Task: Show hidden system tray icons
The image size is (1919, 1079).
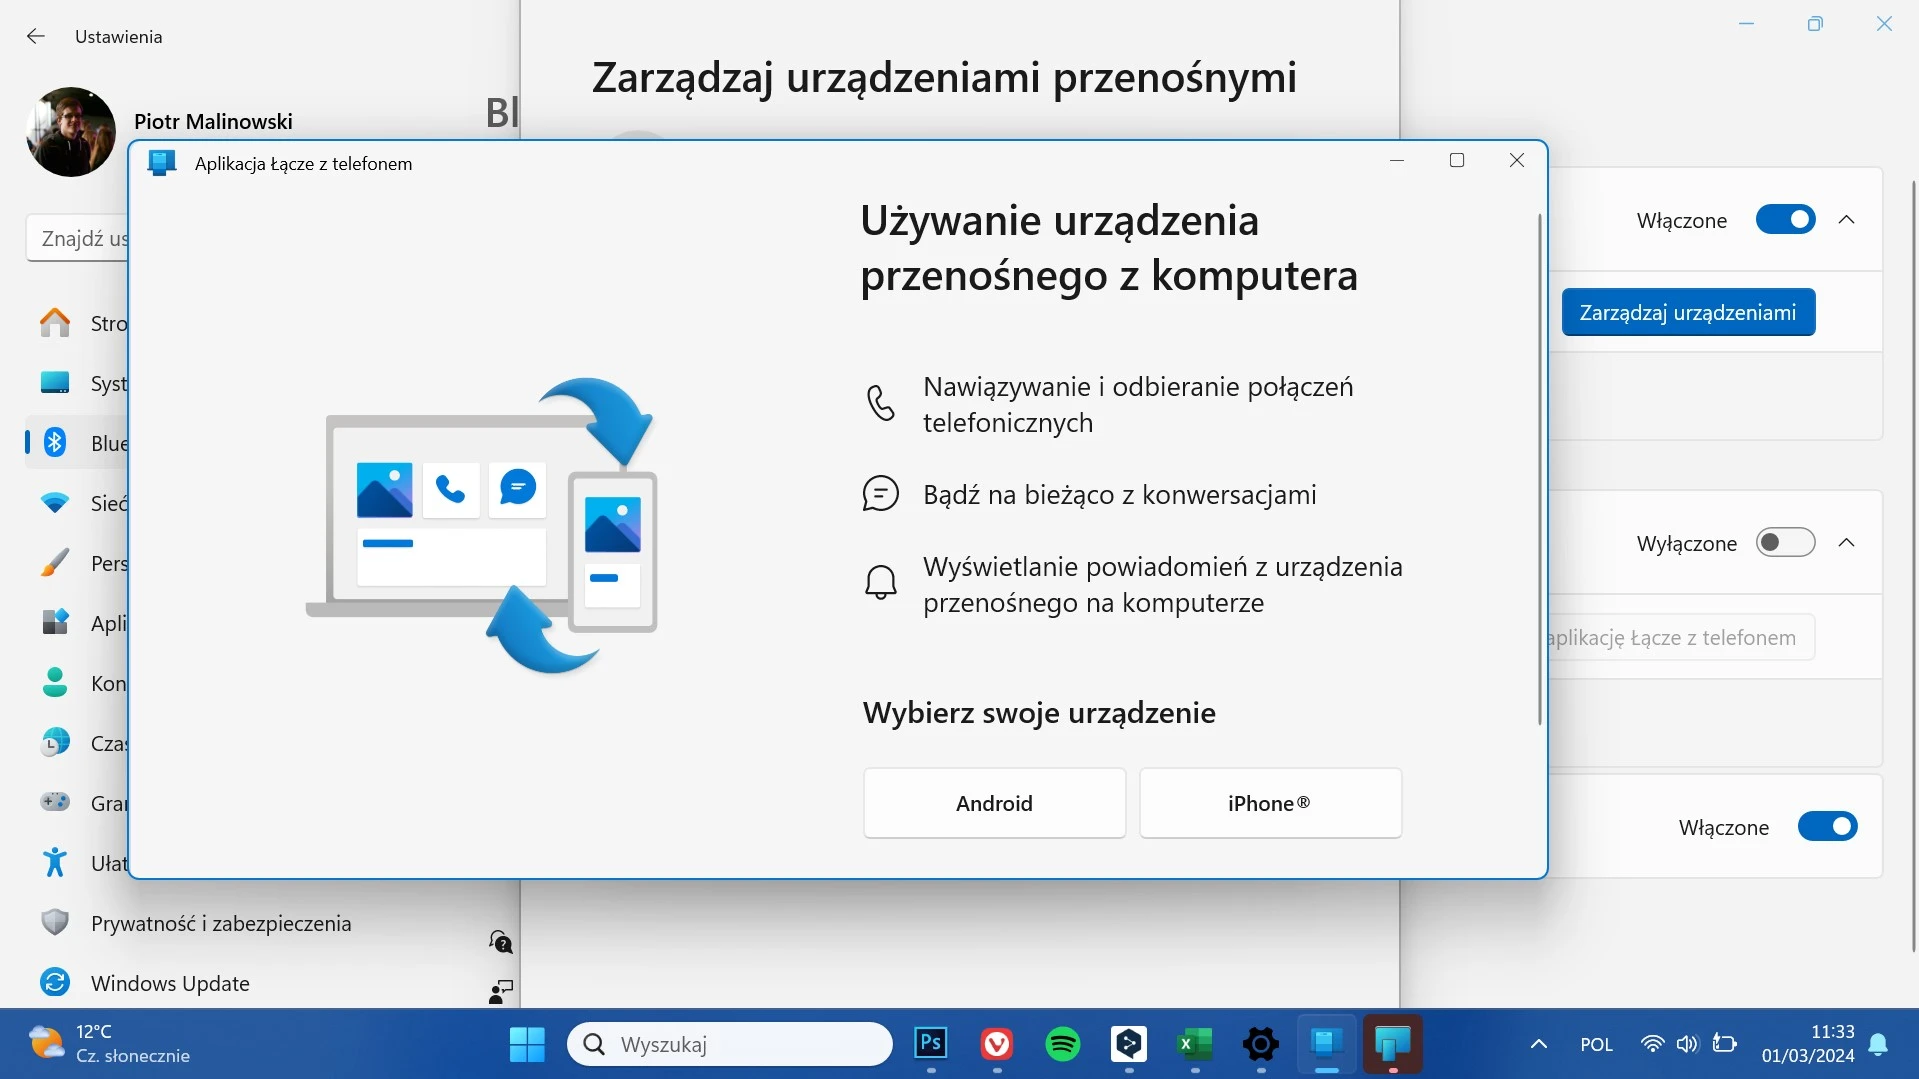Action: point(1539,1044)
